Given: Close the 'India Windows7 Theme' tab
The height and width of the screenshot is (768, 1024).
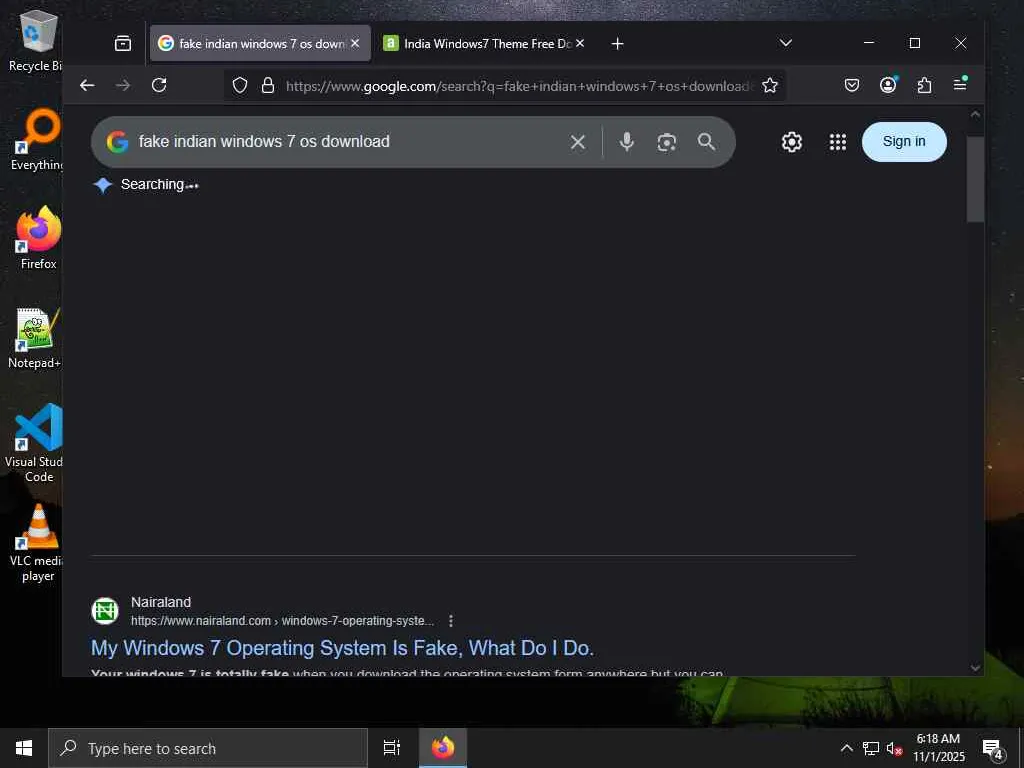Looking at the screenshot, I should click(x=580, y=43).
